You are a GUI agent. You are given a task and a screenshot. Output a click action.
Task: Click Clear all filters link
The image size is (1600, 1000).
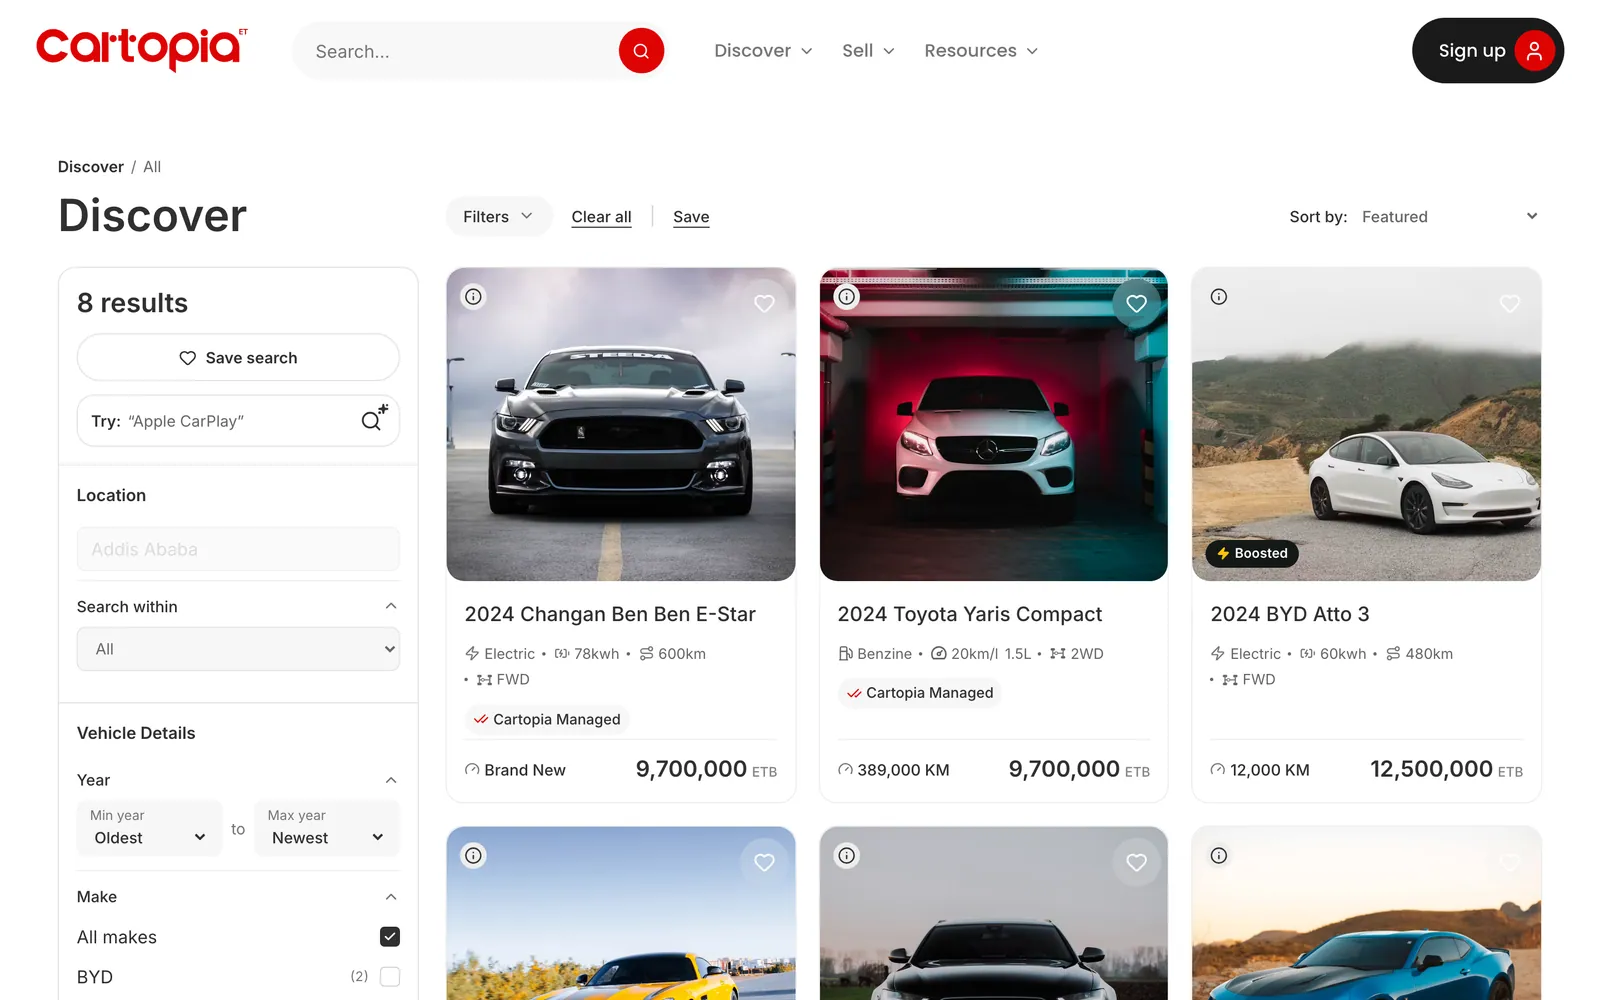click(x=601, y=217)
